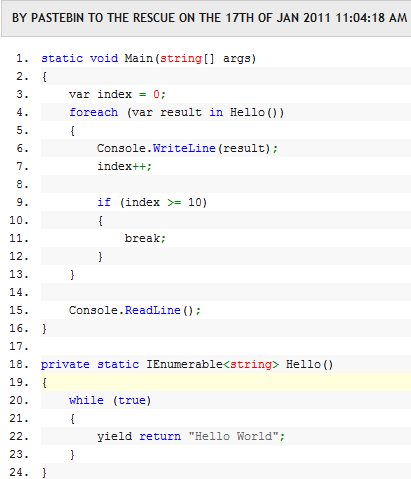Select the line 'var index = 0;'

[x=117, y=94]
